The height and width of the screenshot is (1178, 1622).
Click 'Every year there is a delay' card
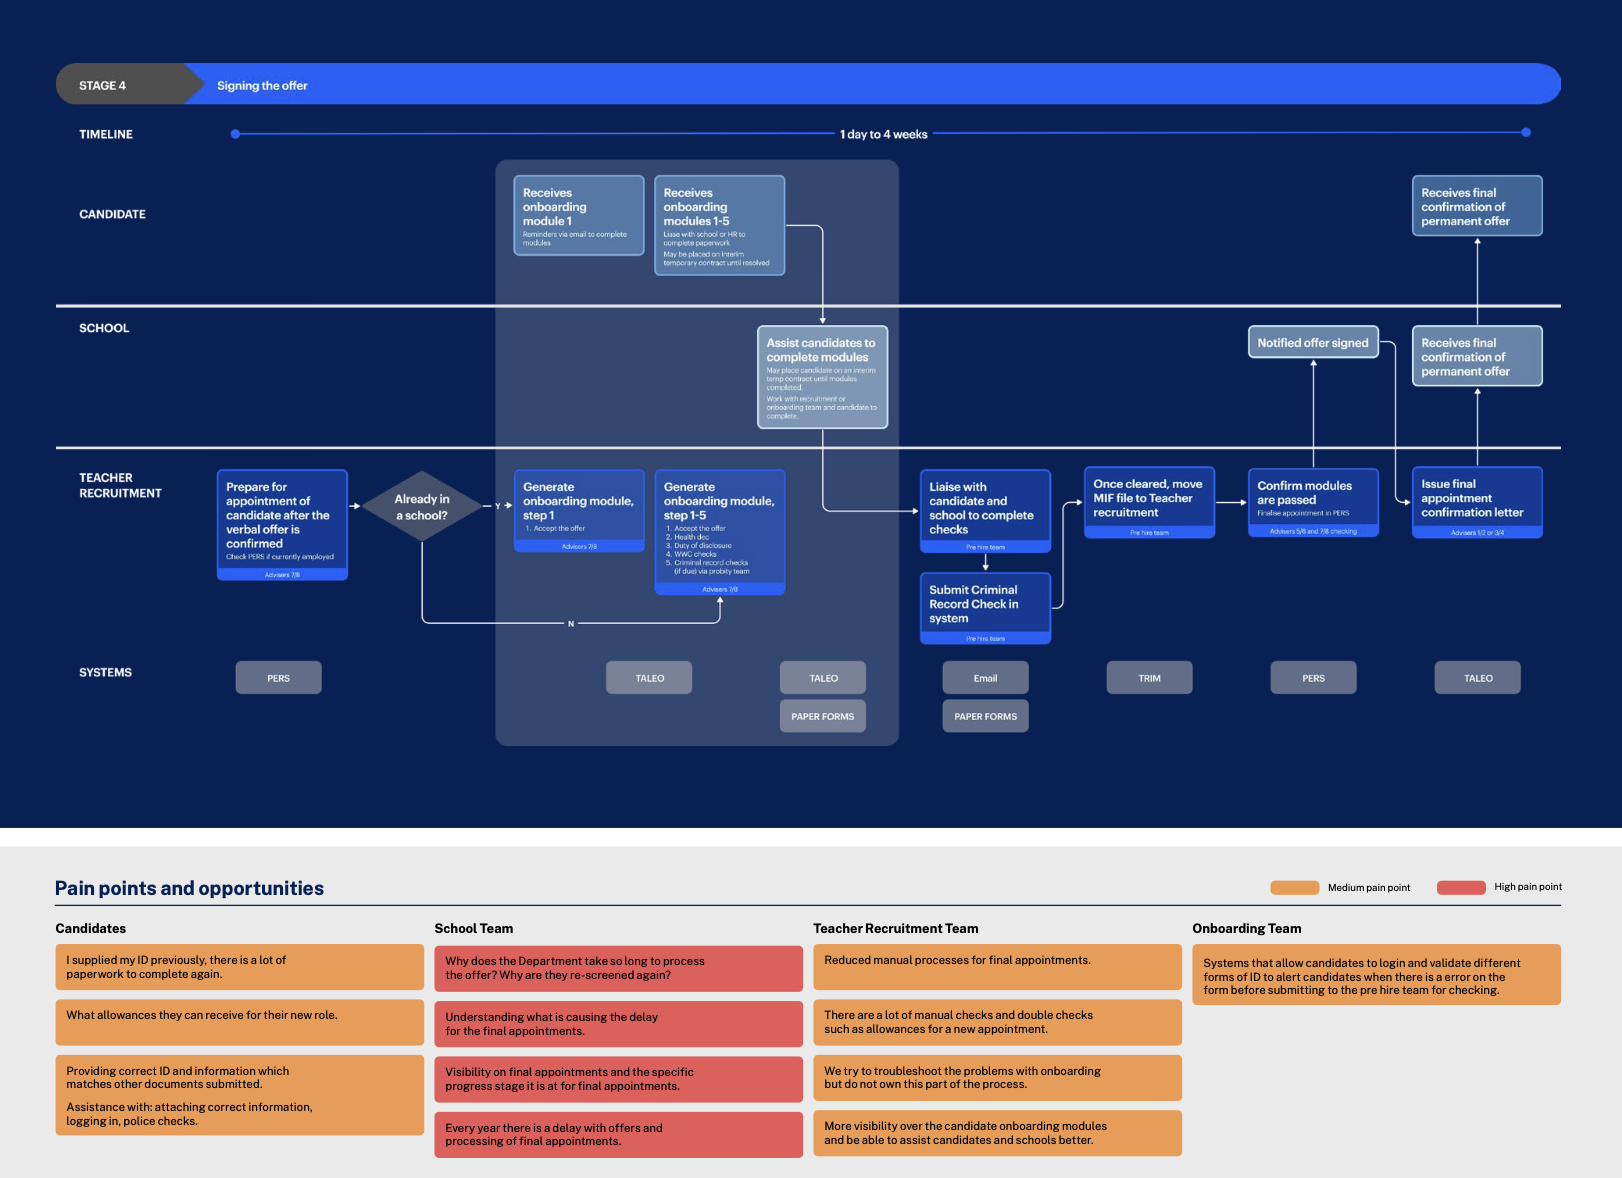618,1135
